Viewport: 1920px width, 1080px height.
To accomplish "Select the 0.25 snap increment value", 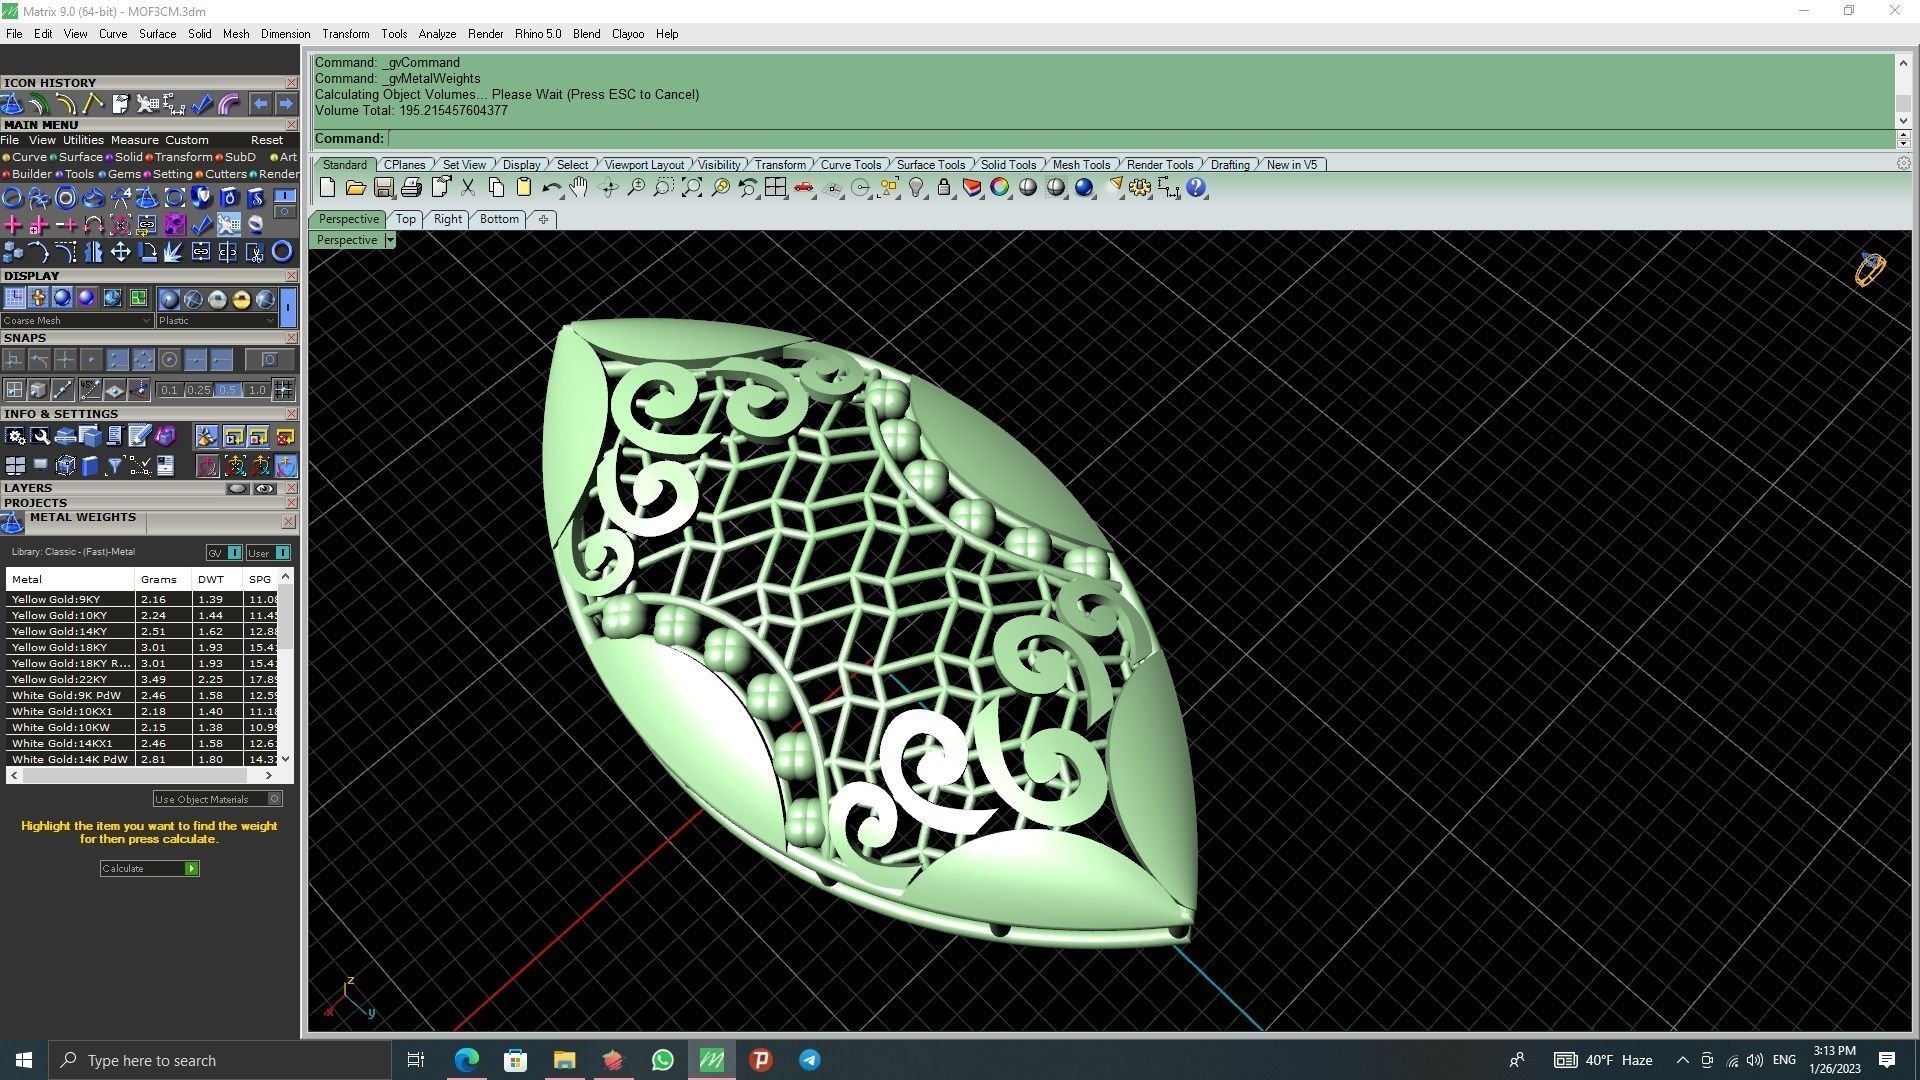I will point(198,390).
